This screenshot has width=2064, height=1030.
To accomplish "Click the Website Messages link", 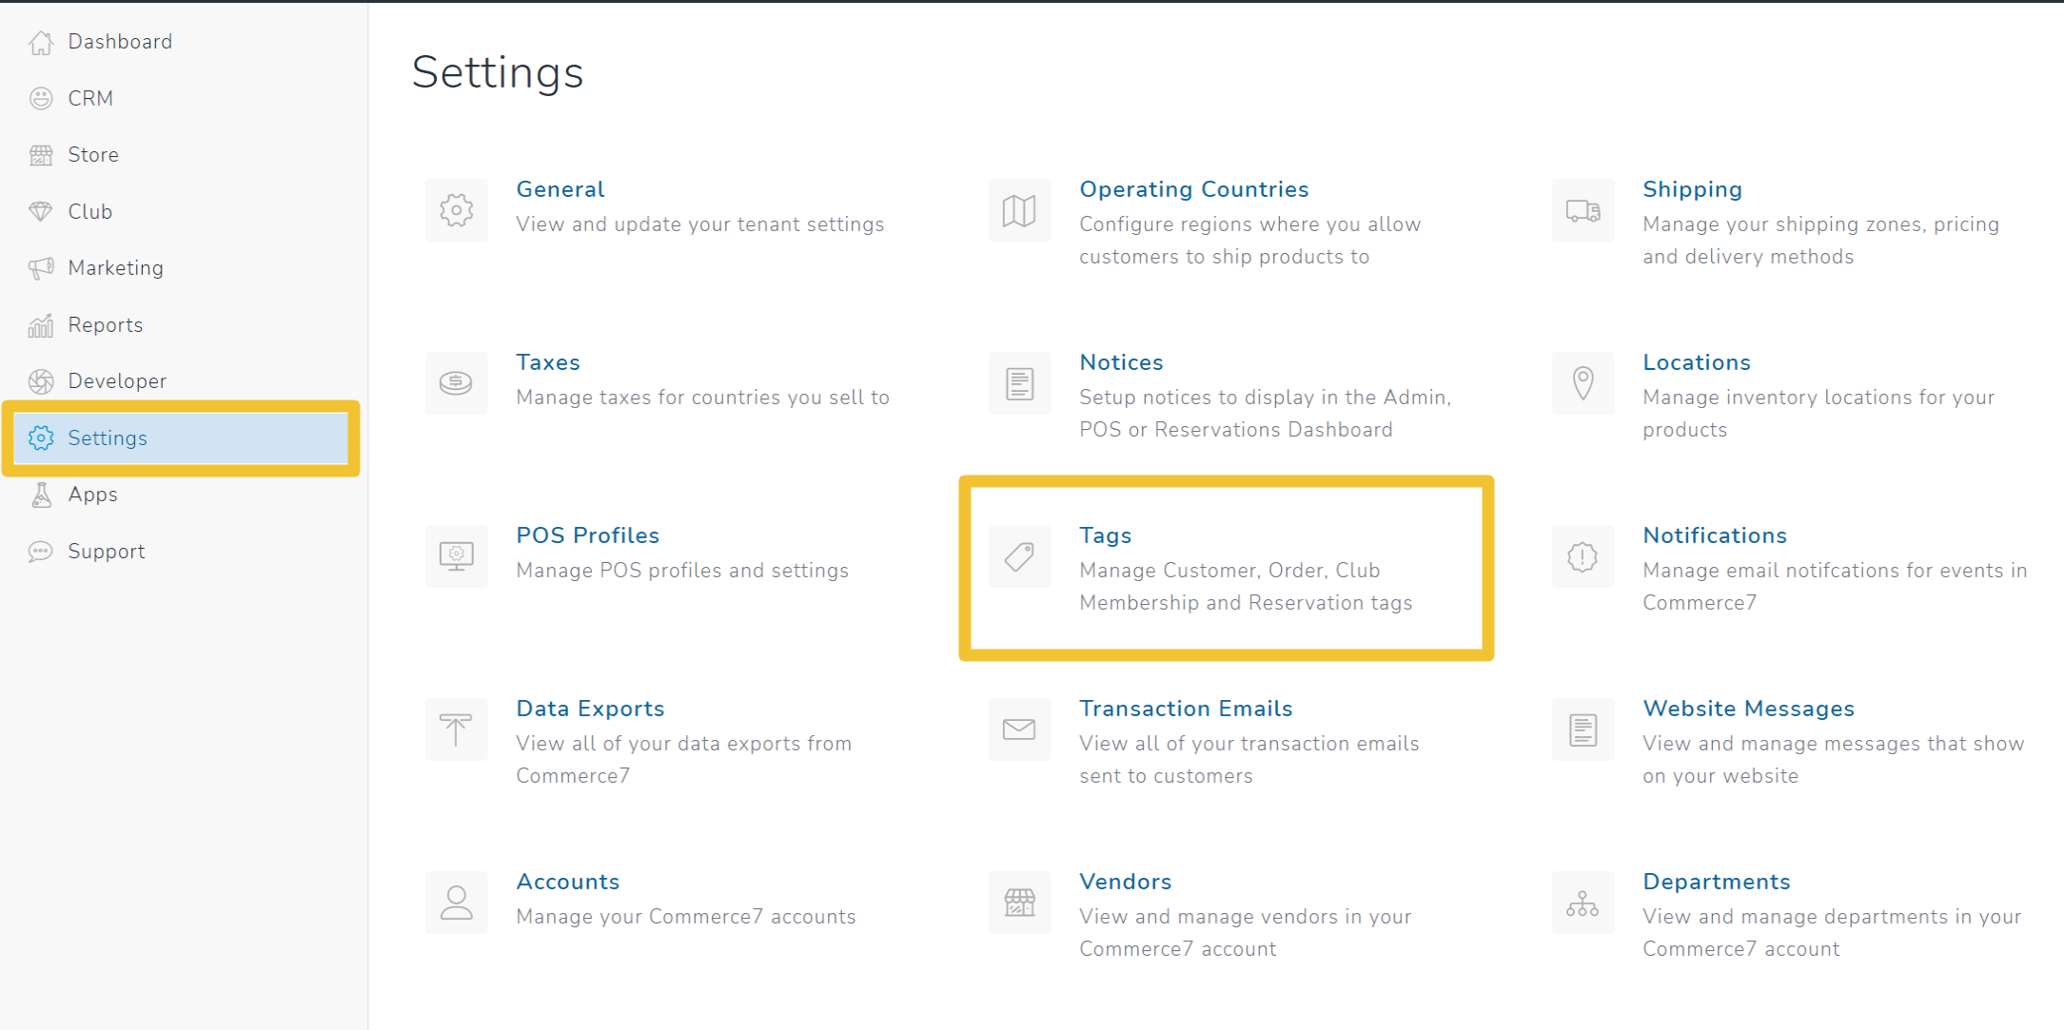I will [1748, 708].
